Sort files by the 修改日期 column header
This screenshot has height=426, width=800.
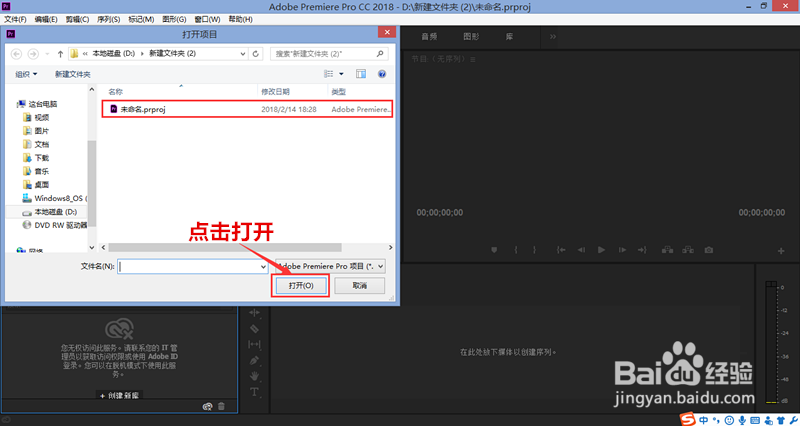point(276,92)
